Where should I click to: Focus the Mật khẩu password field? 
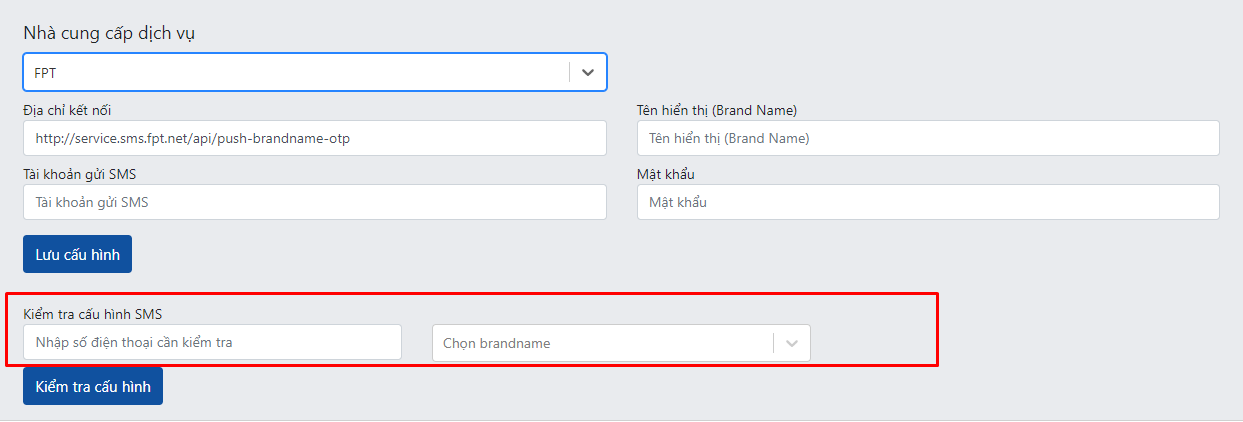pyautogui.click(x=928, y=202)
